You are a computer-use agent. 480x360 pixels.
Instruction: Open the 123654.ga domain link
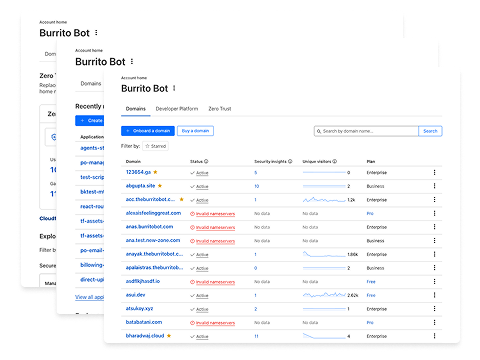tap(138, 172)
